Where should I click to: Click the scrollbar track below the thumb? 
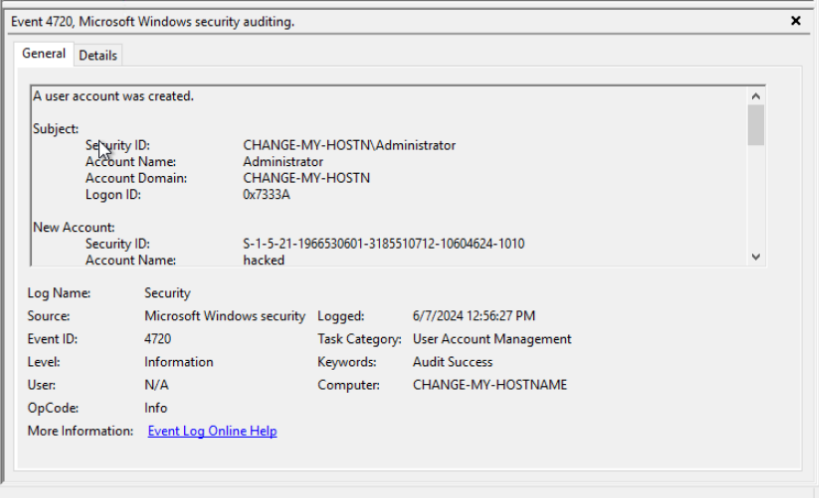[x=756, y=200]
